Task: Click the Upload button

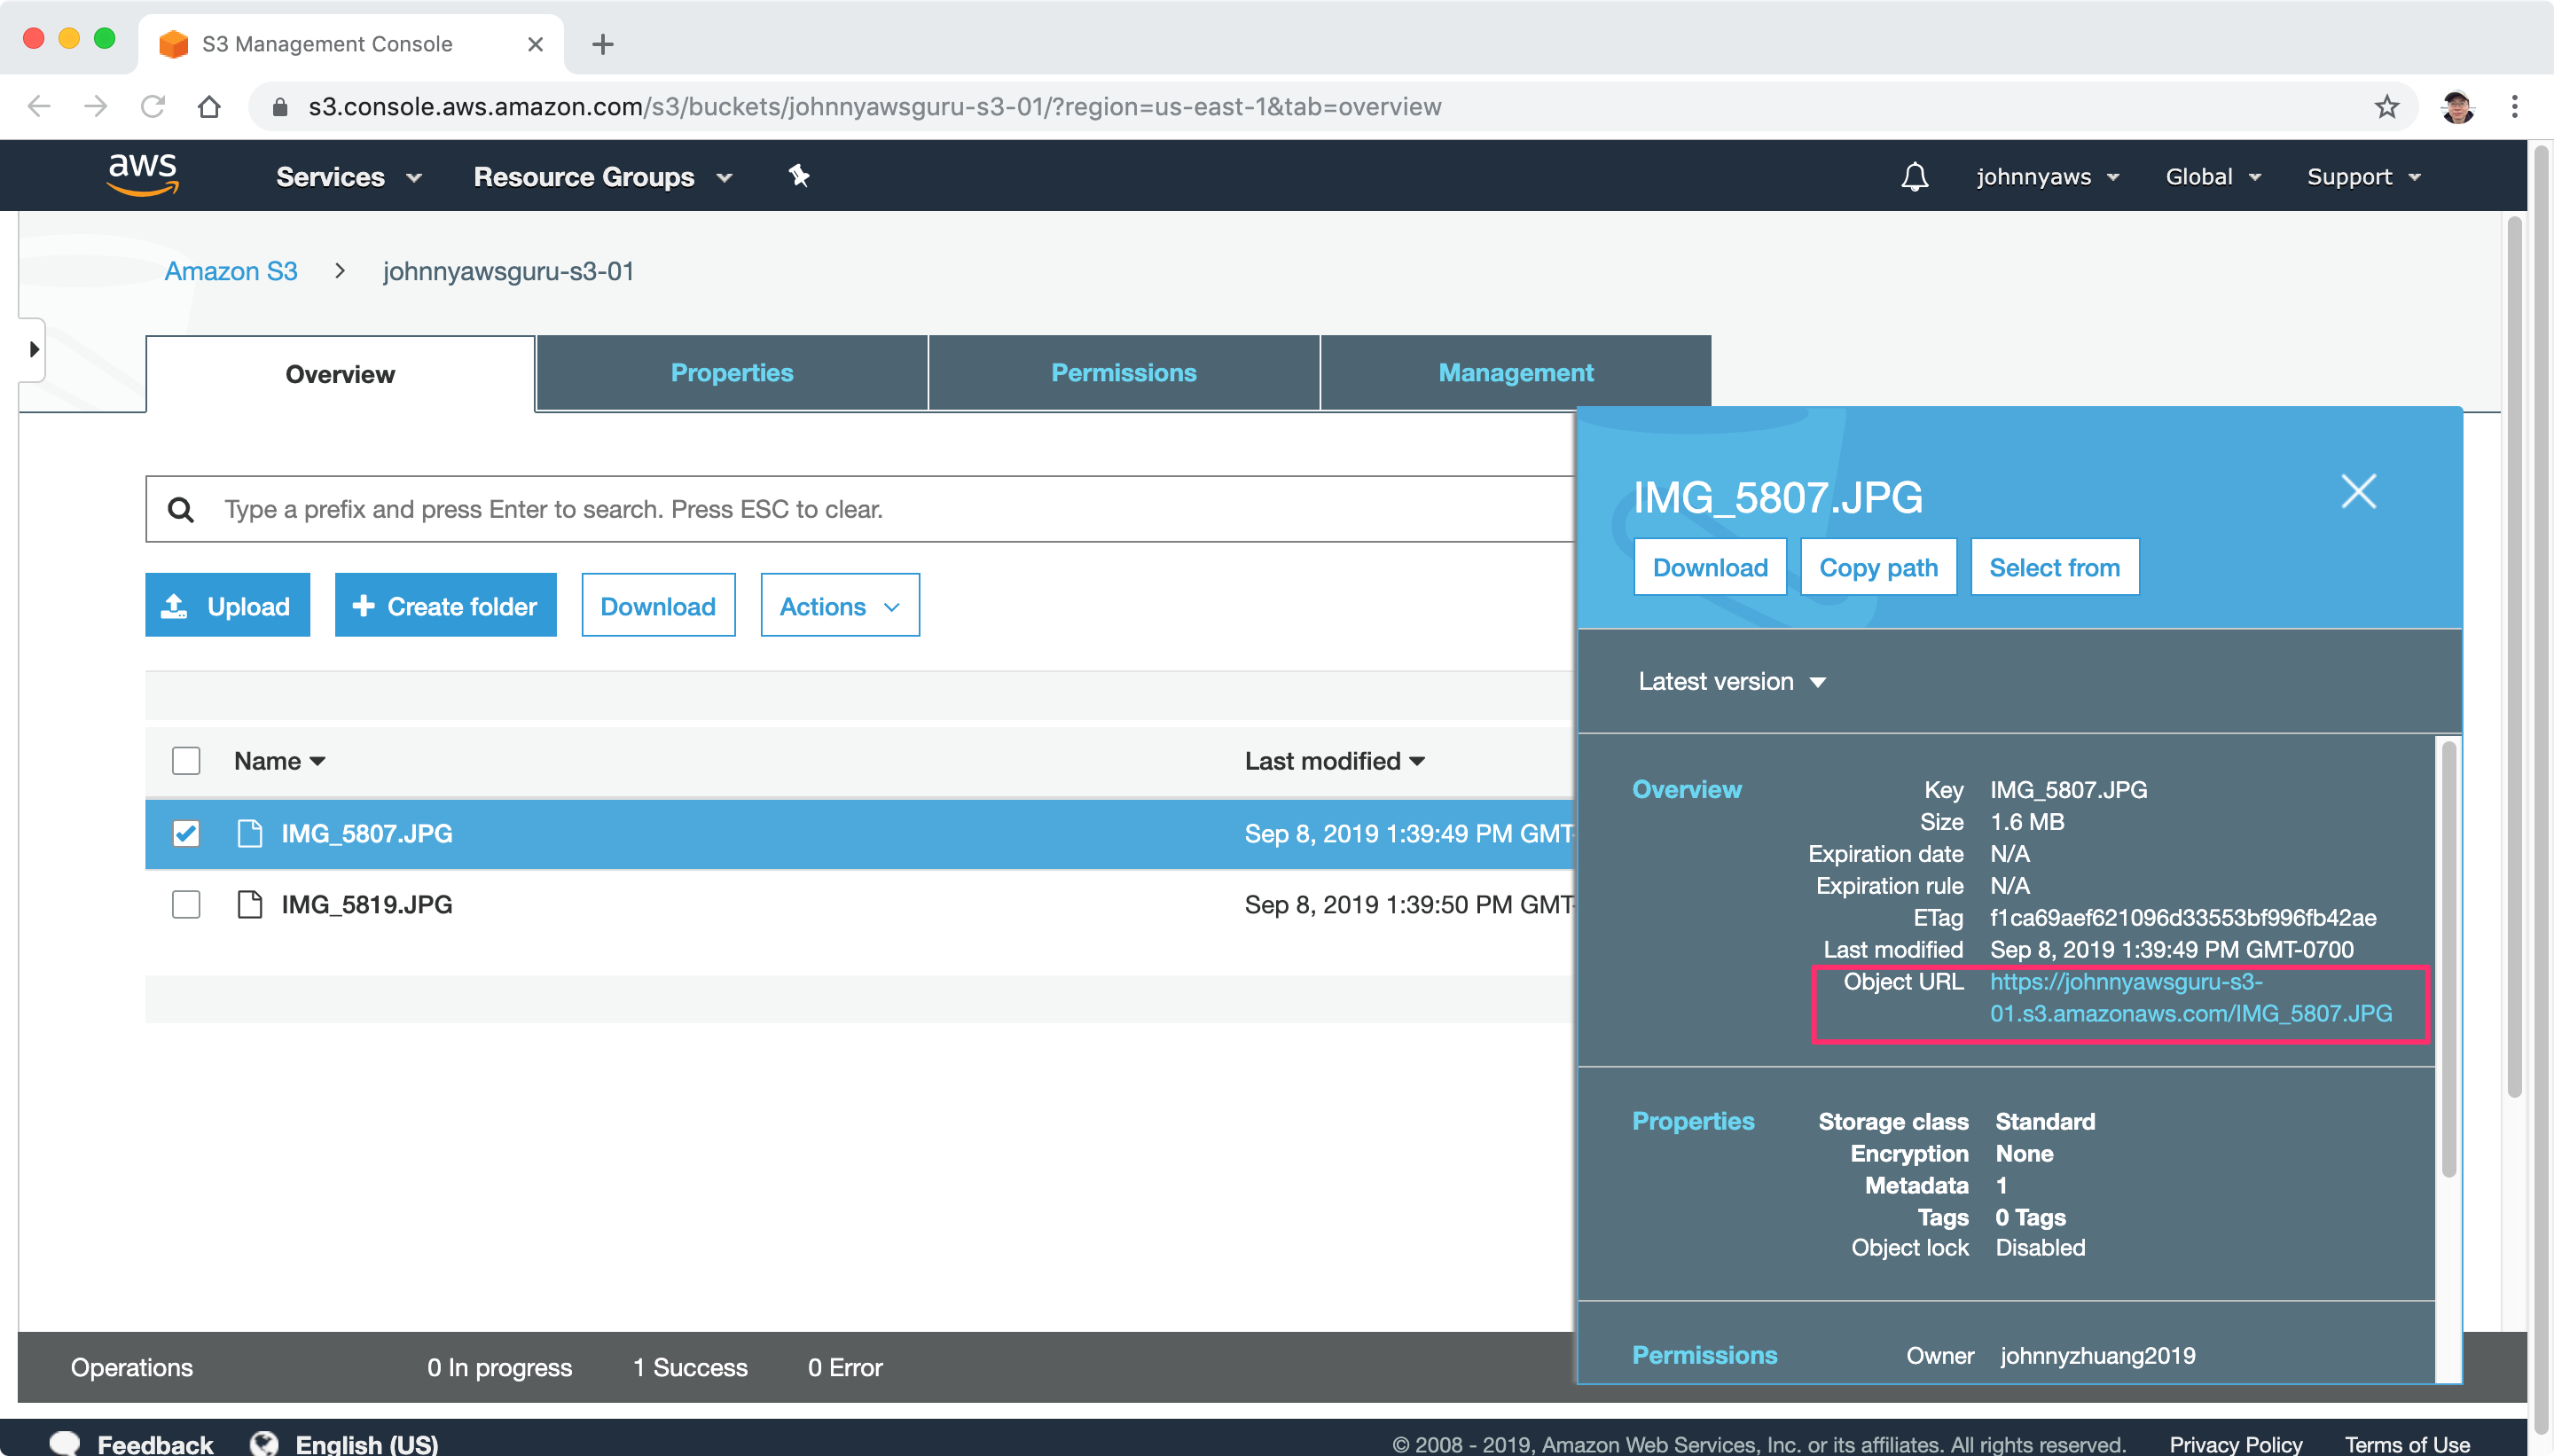Action: [228, 606]
